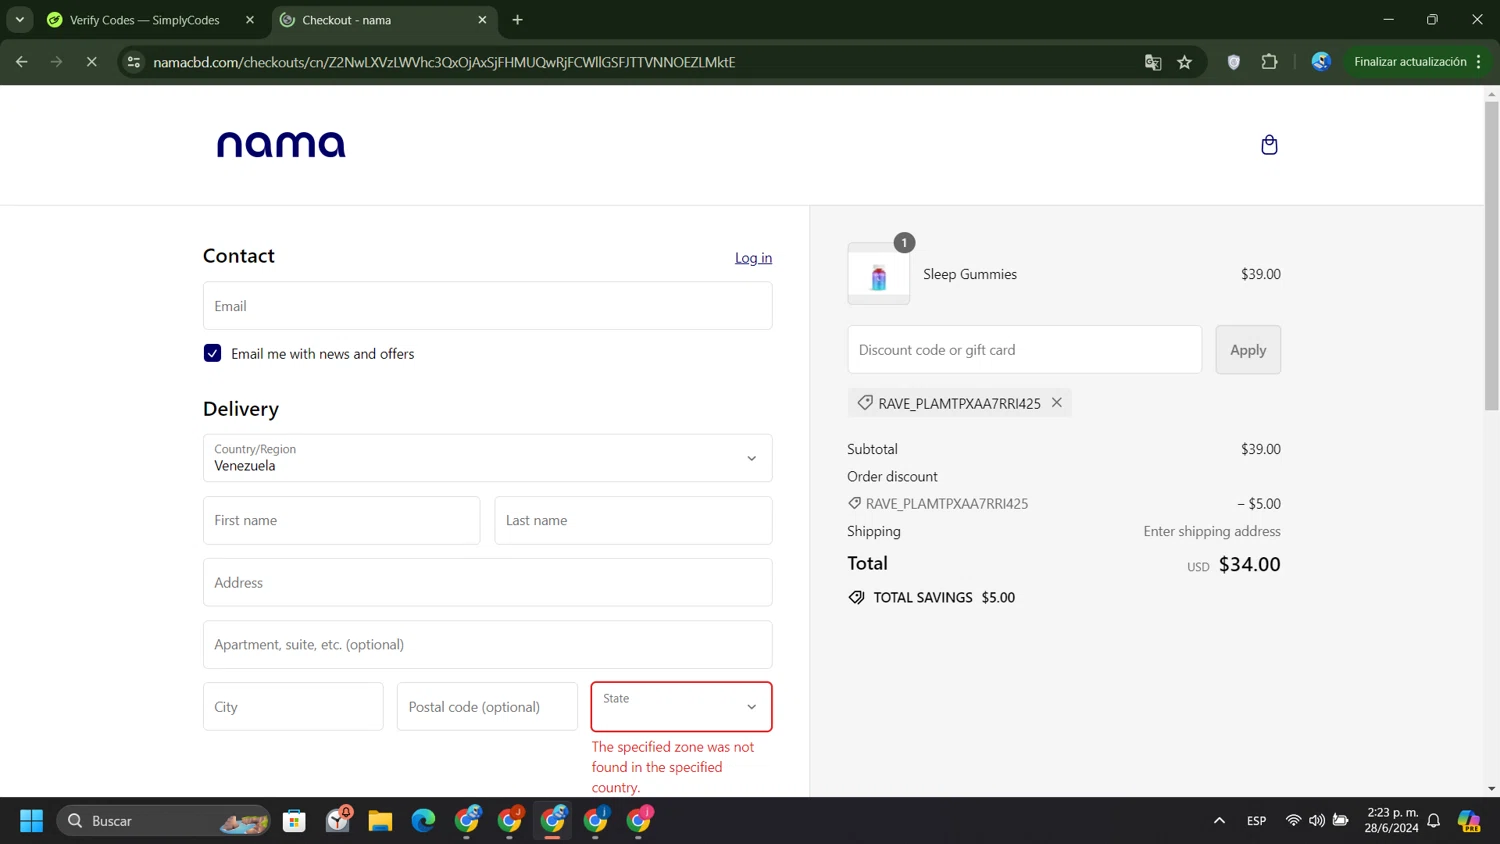Screen dimensions: 1500x844
Task: Click the Log in link
Action: 753,258
